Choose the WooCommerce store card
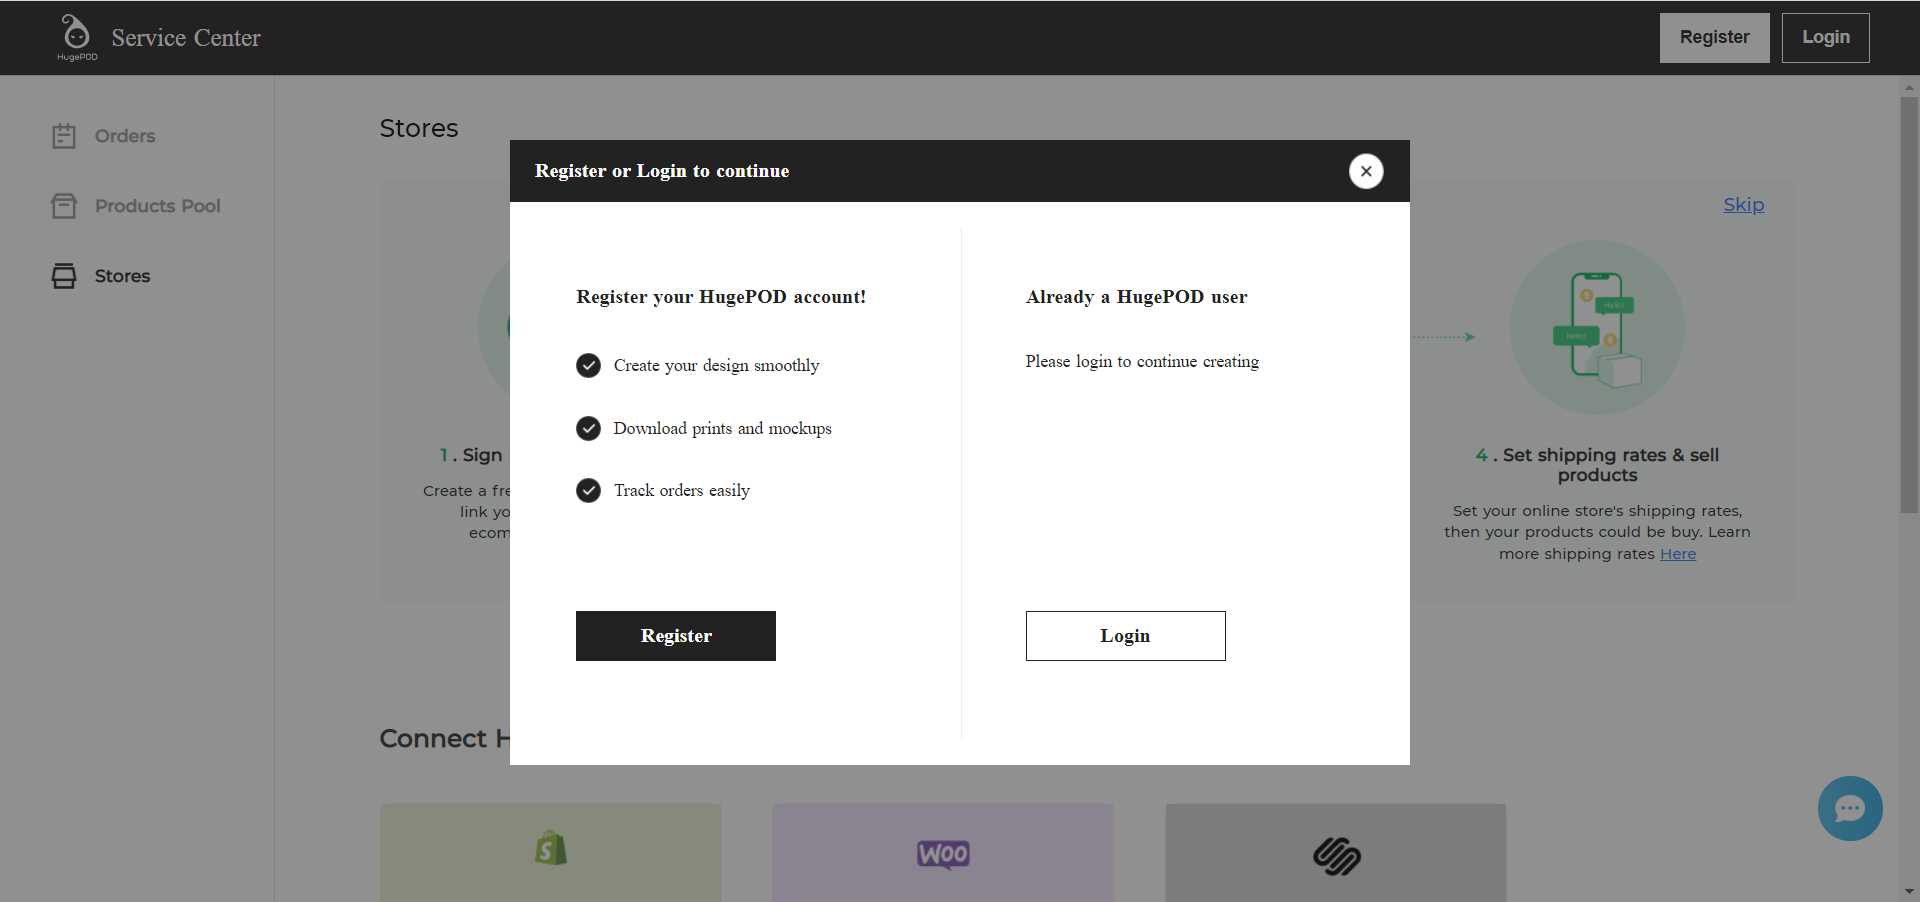Screen dimensions: 1920x902 pyautogui.click(x=943, y=852)
